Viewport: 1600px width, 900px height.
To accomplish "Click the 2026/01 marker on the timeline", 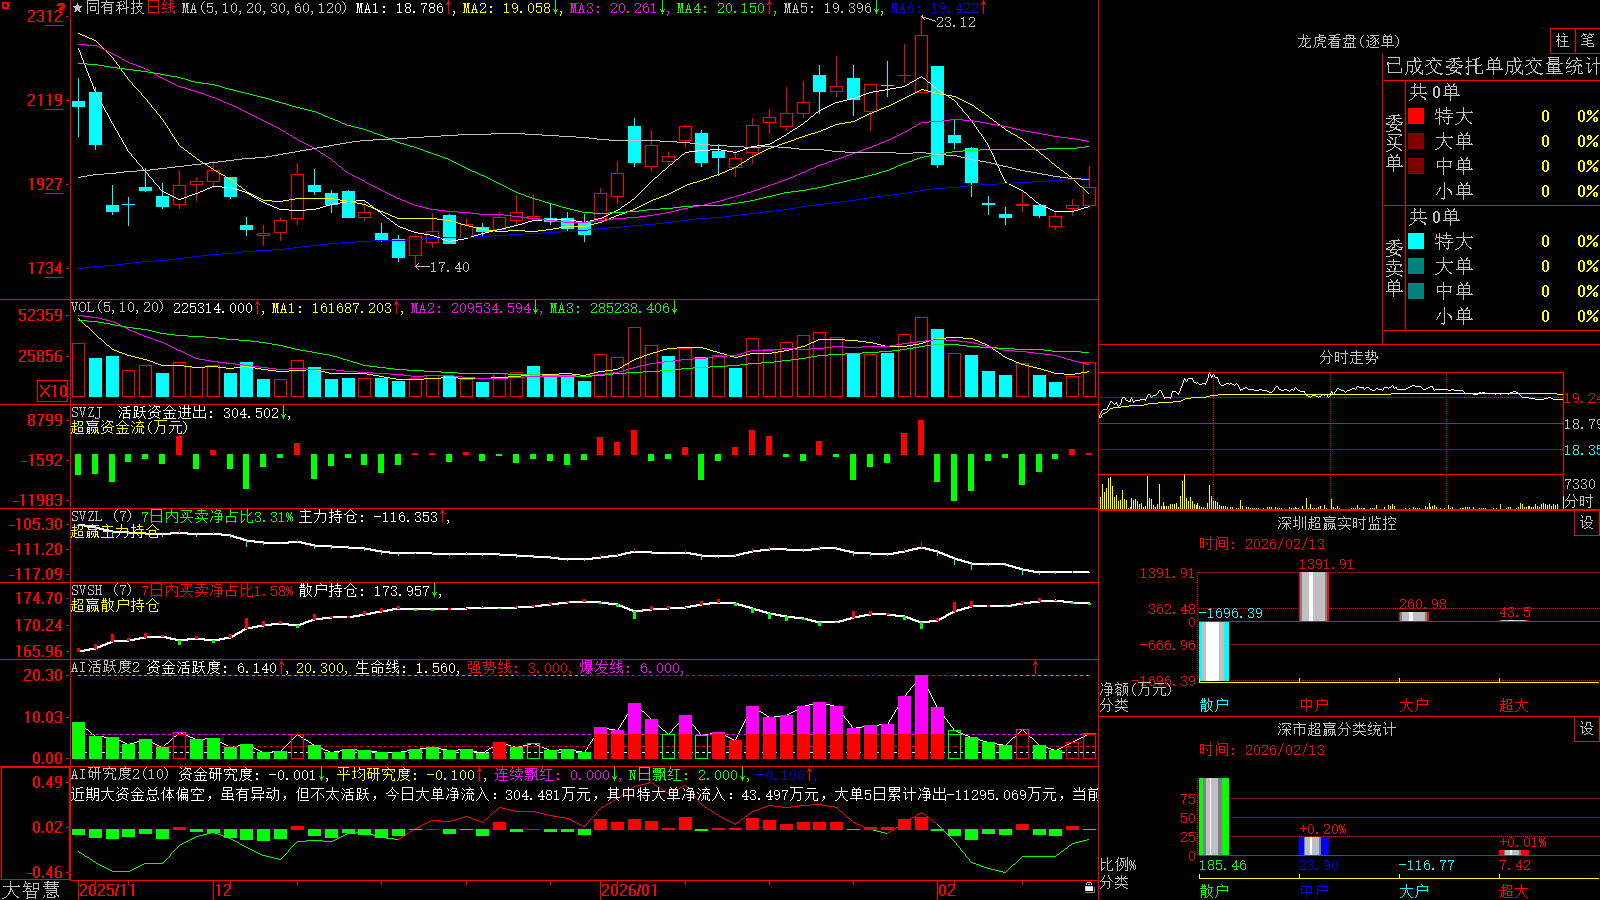I will 629,890.
